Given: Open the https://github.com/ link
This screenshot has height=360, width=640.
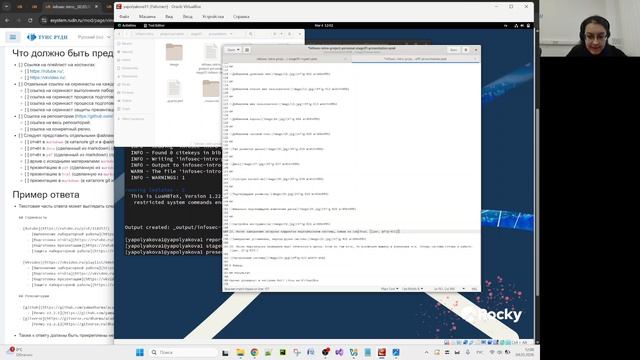Looking at the screenshot, I should point(95,116).
